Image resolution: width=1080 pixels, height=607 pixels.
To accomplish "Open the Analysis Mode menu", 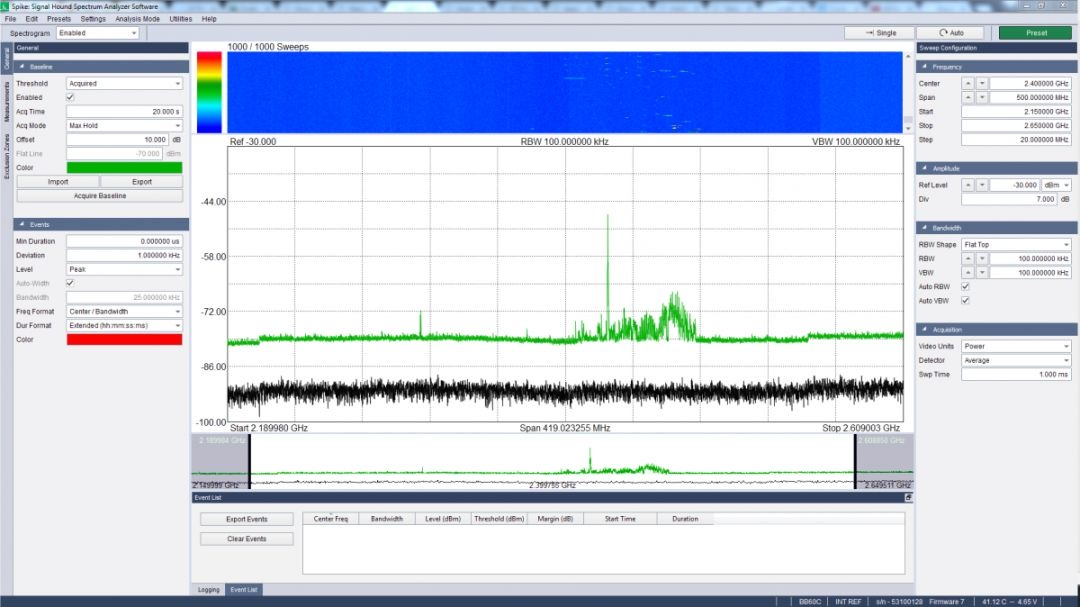I will point(137,19).
